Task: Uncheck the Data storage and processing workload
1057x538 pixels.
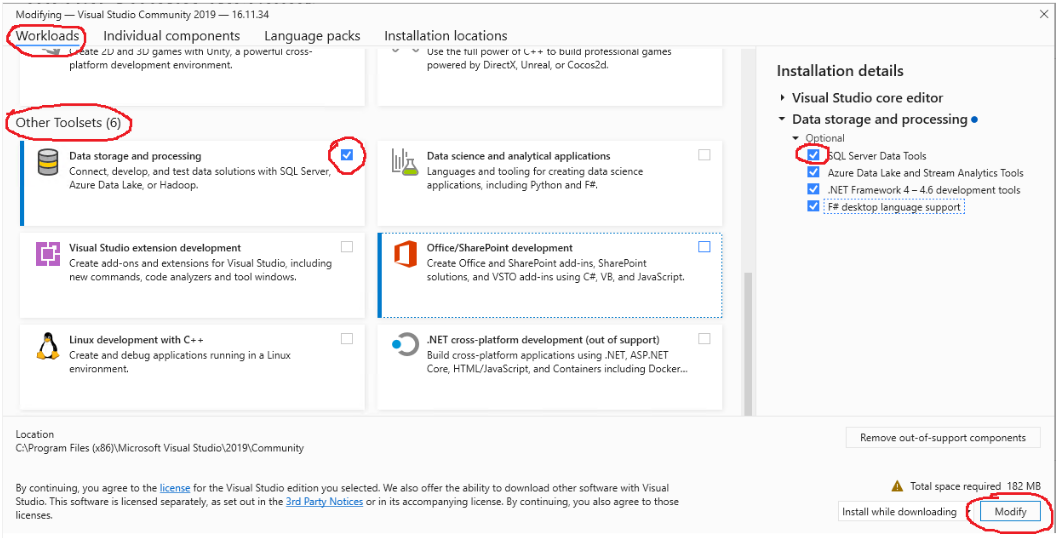Action: 346,154
